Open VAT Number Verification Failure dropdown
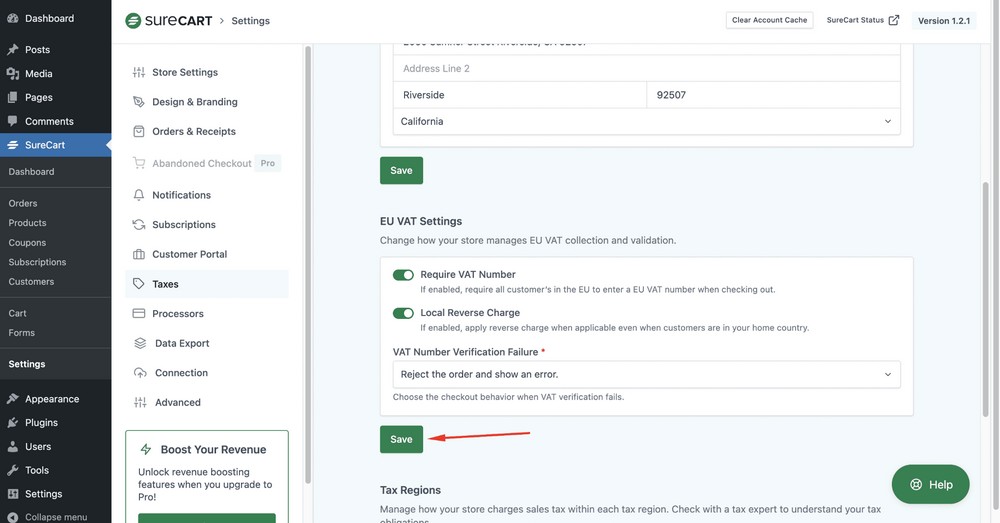 (646, 374)
